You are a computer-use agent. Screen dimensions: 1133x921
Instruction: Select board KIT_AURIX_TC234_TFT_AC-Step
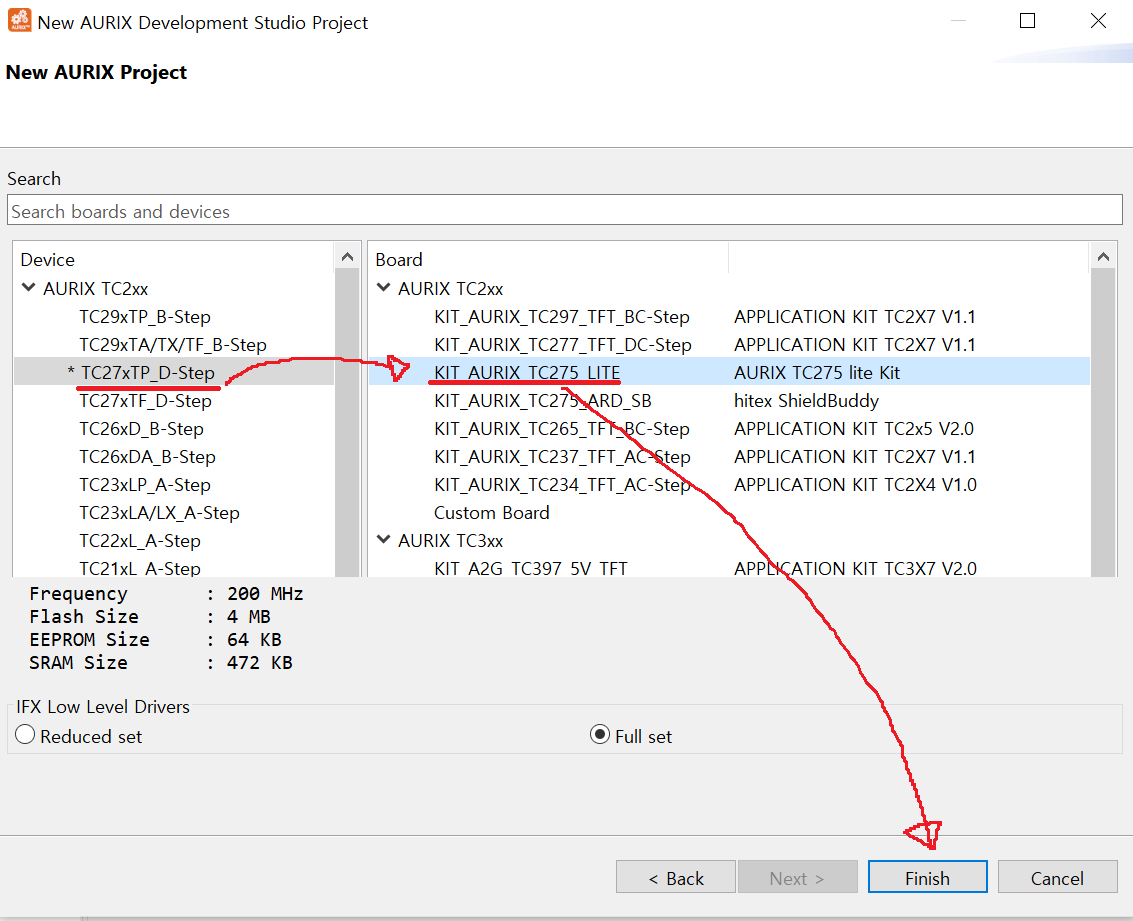[562, 485]
